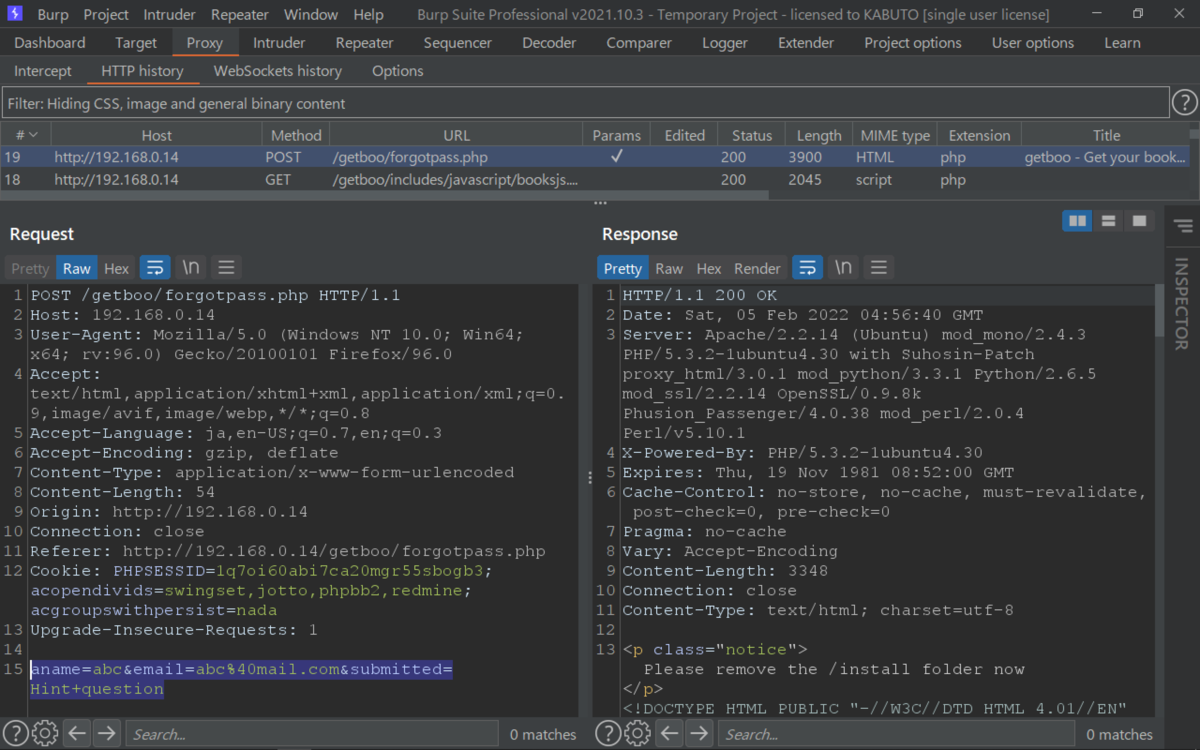Open the response editor options menu
This screenshot has width=1200, height=750.
point(879,267)
